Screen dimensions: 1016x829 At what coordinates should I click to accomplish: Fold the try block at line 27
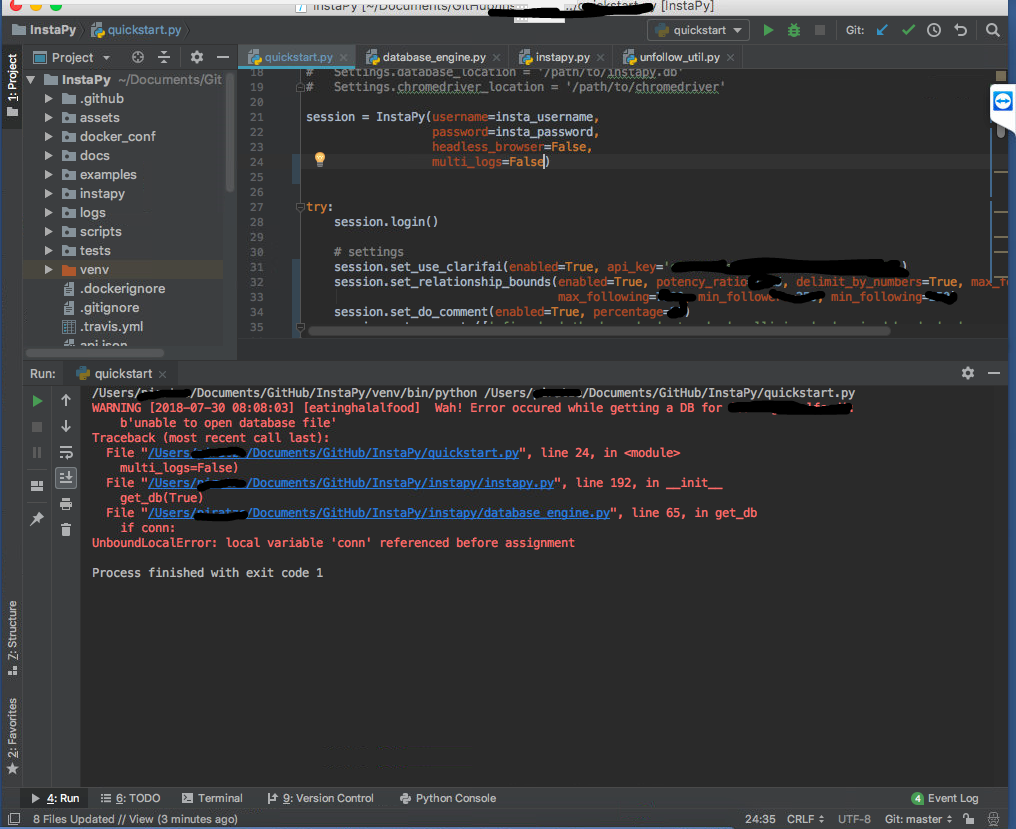300,207
